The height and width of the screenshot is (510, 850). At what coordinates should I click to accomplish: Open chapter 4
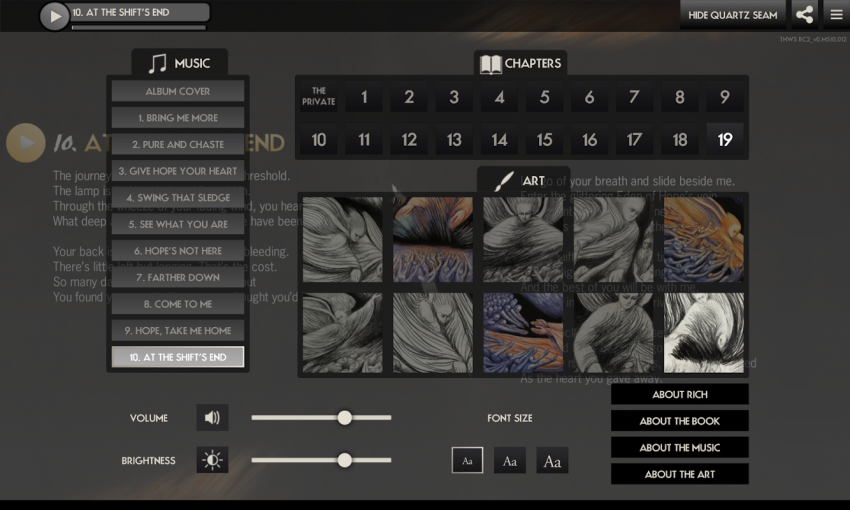point(499,96)
